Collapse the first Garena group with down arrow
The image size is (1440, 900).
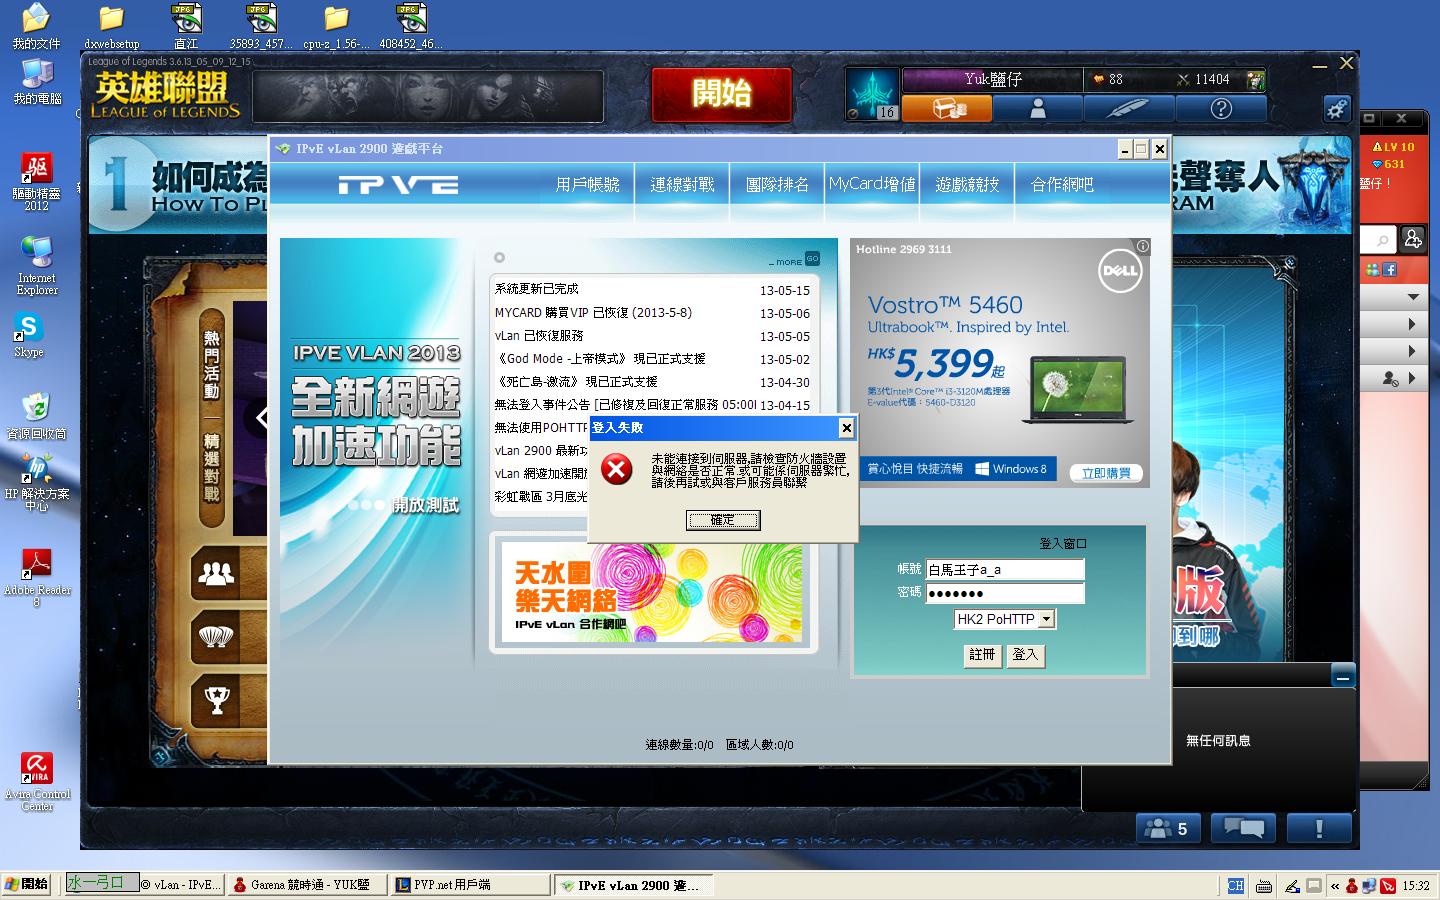point(1412,297)
